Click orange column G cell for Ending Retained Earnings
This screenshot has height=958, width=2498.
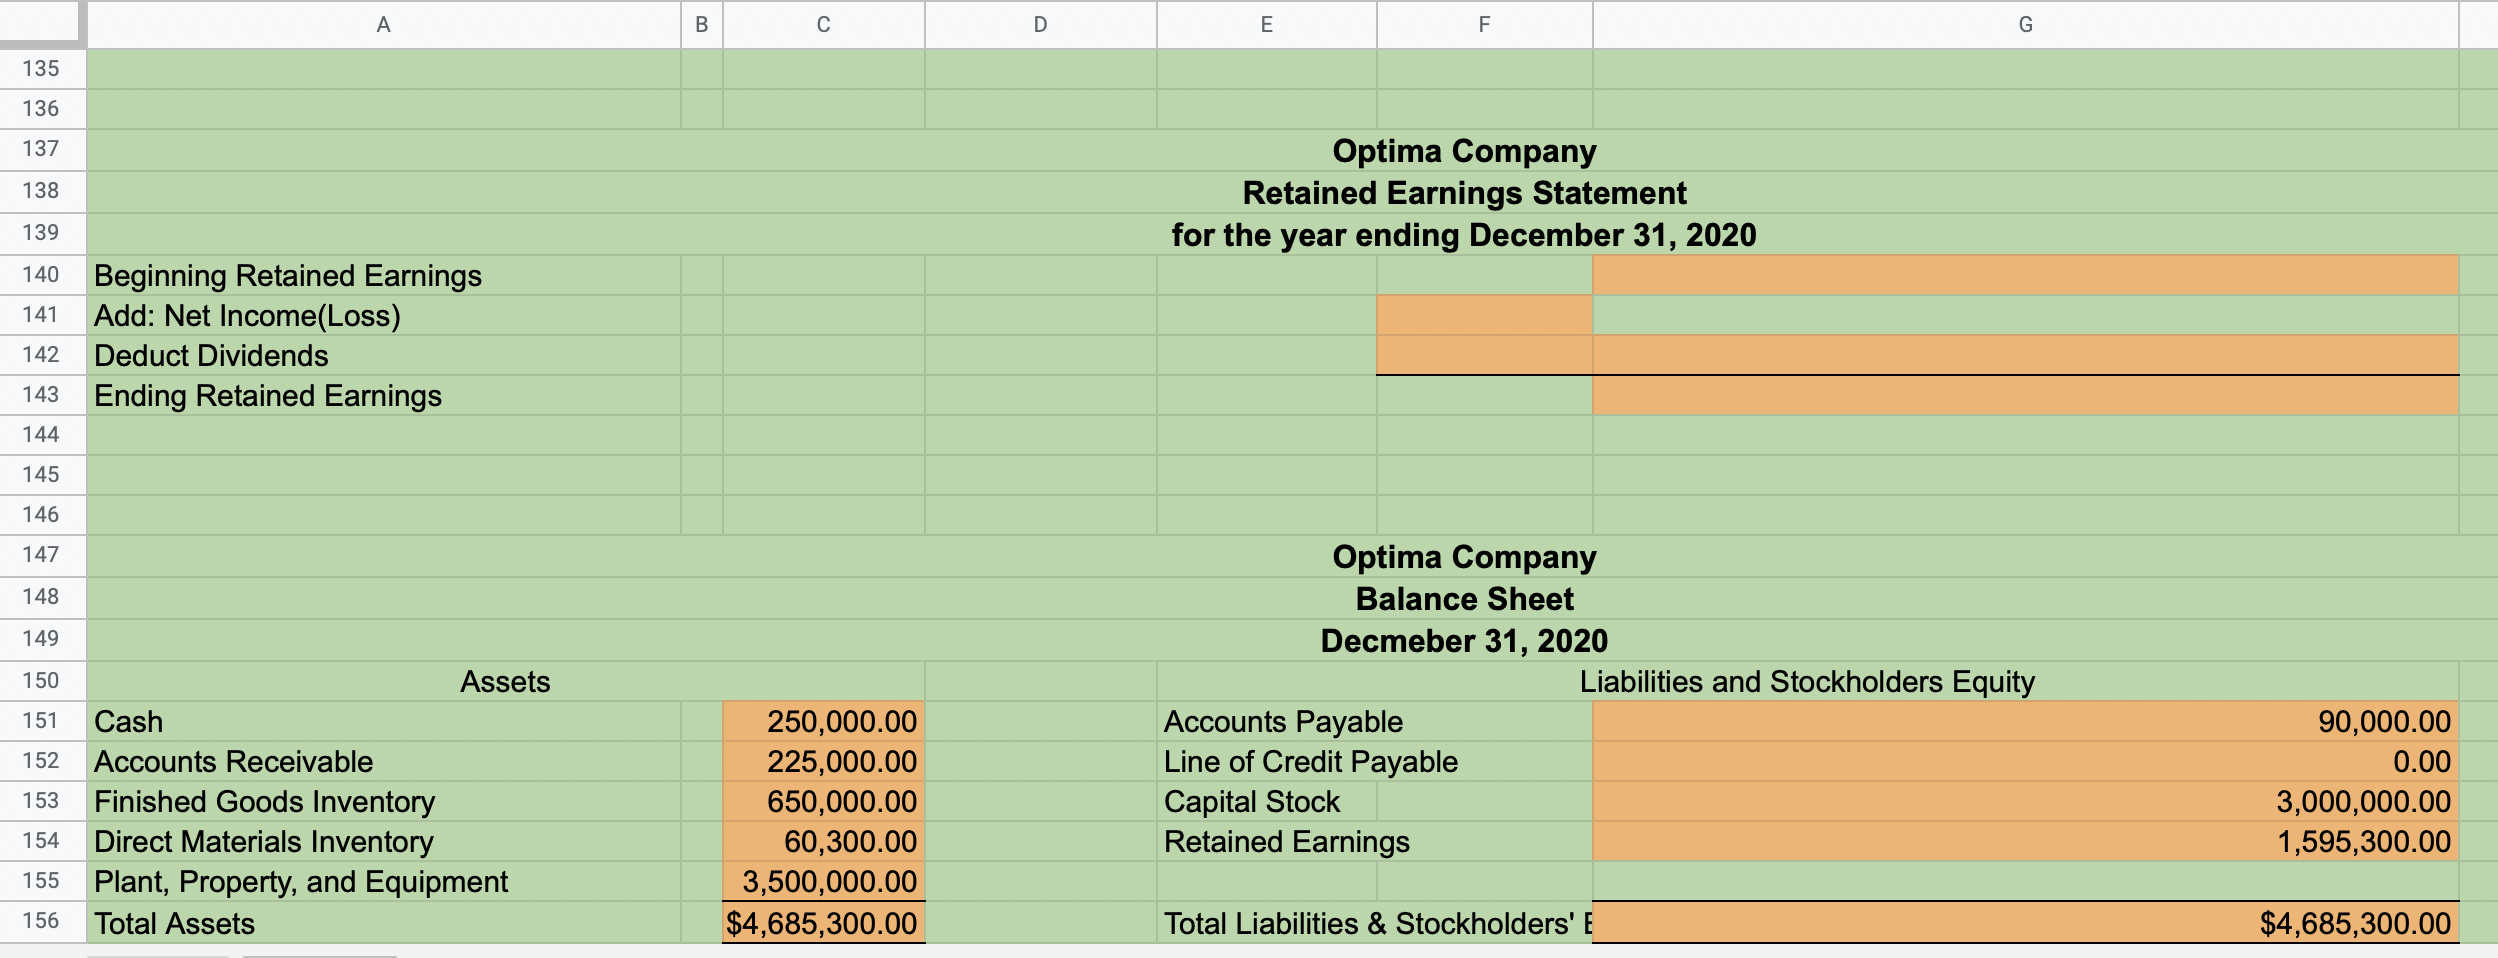pyautogui.click(x=2026, y=395)
